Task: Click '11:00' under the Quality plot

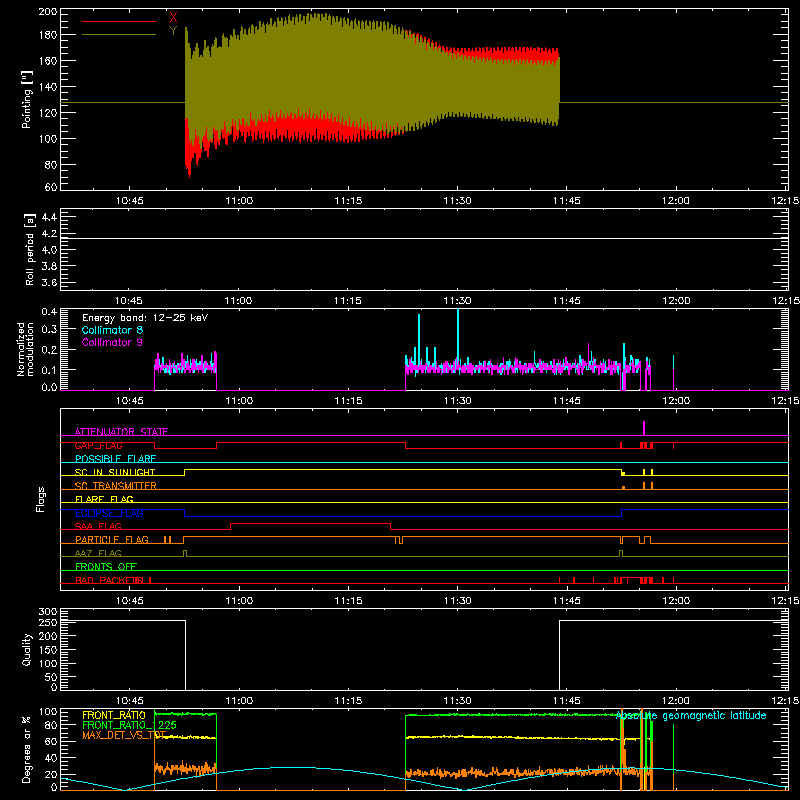Action: [239, 701]
